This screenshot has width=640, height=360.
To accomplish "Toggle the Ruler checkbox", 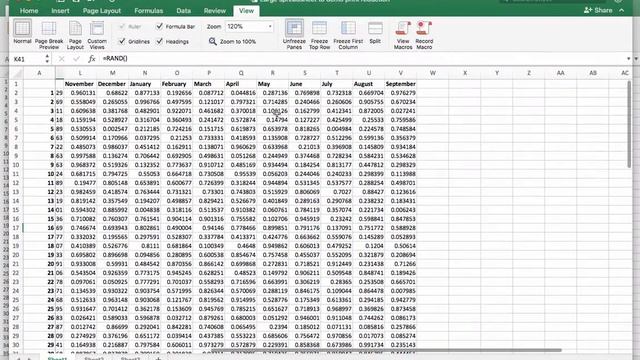I will click(122, 27).
